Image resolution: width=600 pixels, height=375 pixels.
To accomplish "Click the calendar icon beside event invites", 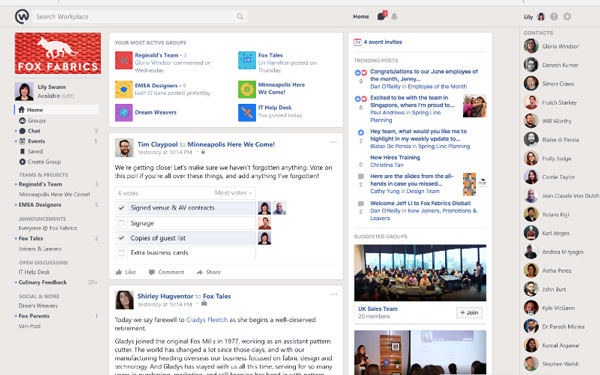I will tap(357, 42).
